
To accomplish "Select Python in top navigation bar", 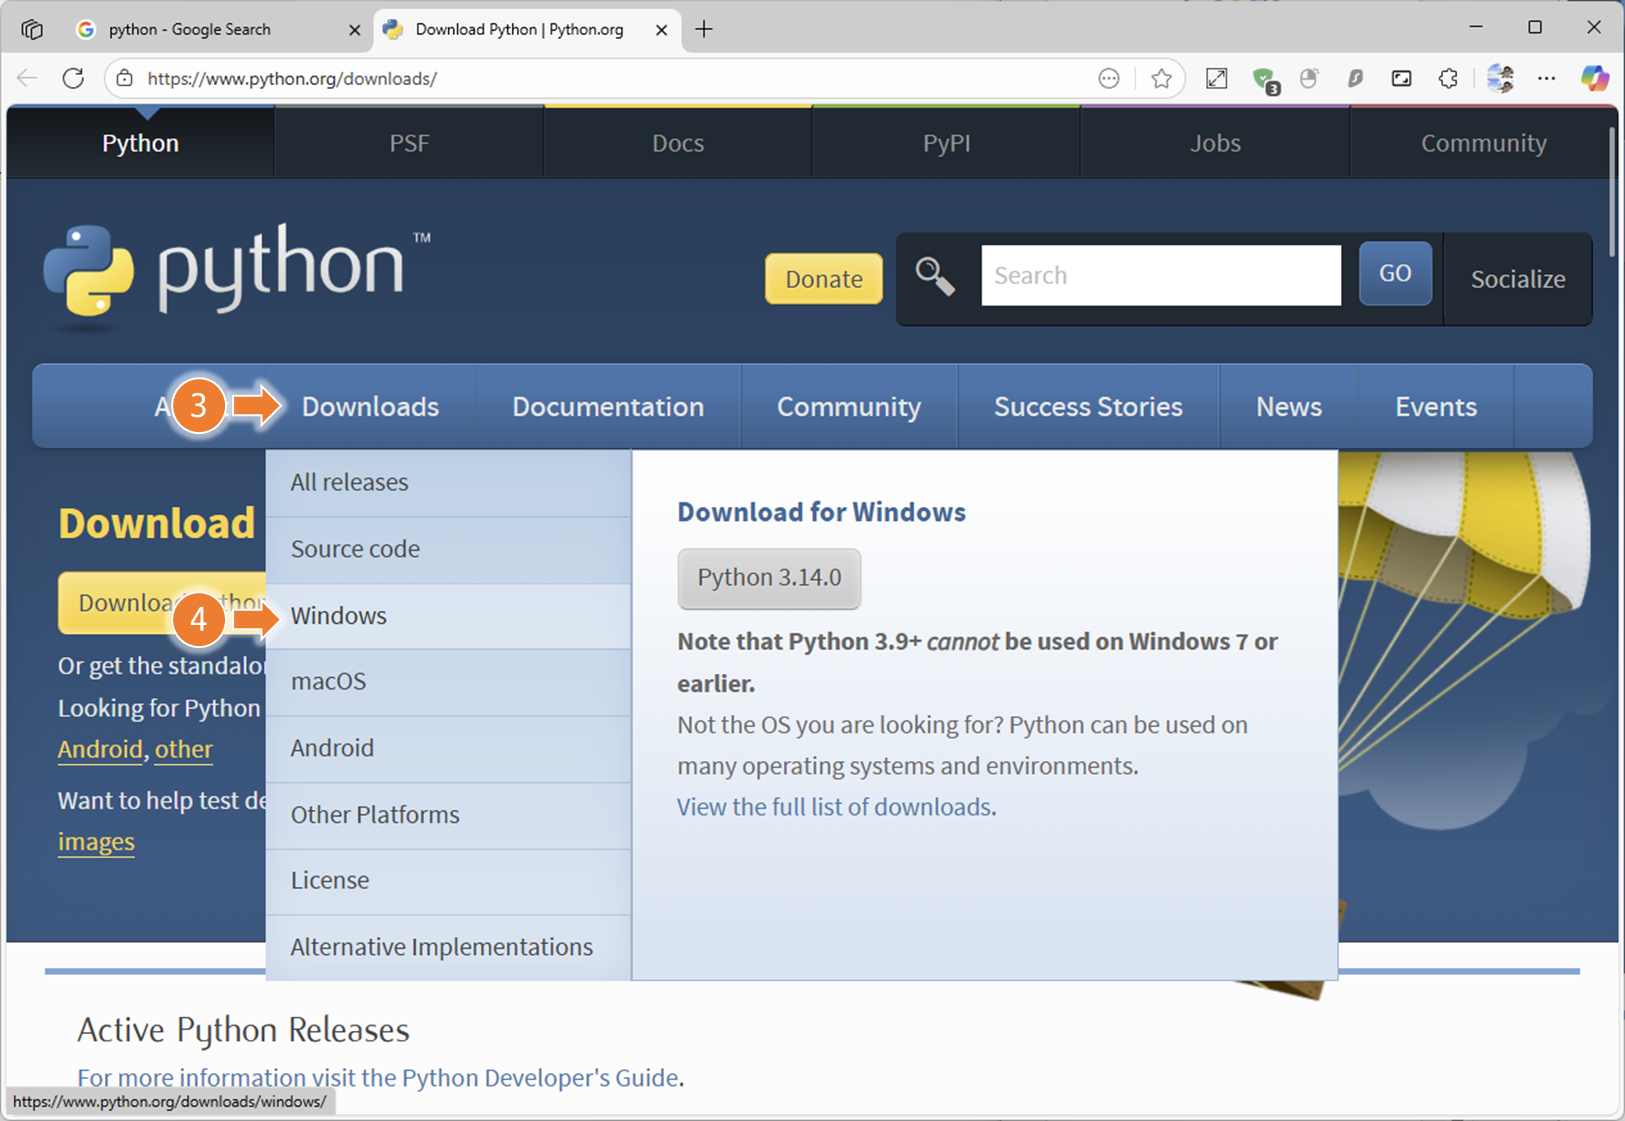I will (140, 143).
